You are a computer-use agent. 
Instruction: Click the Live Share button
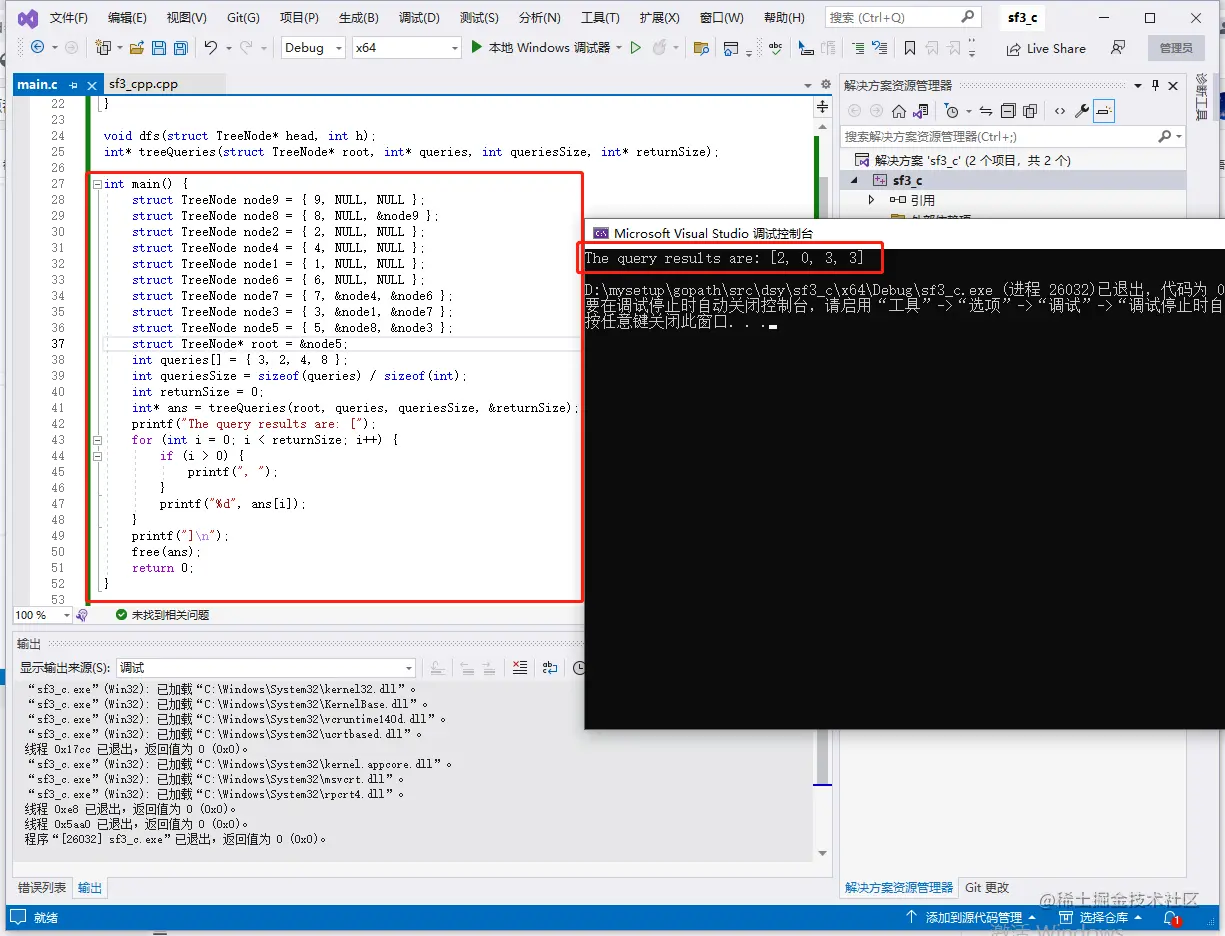(x=1046, y=48)
